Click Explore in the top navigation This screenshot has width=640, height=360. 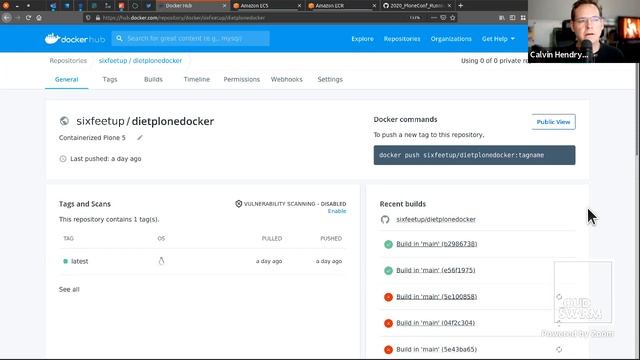point(362,39)
